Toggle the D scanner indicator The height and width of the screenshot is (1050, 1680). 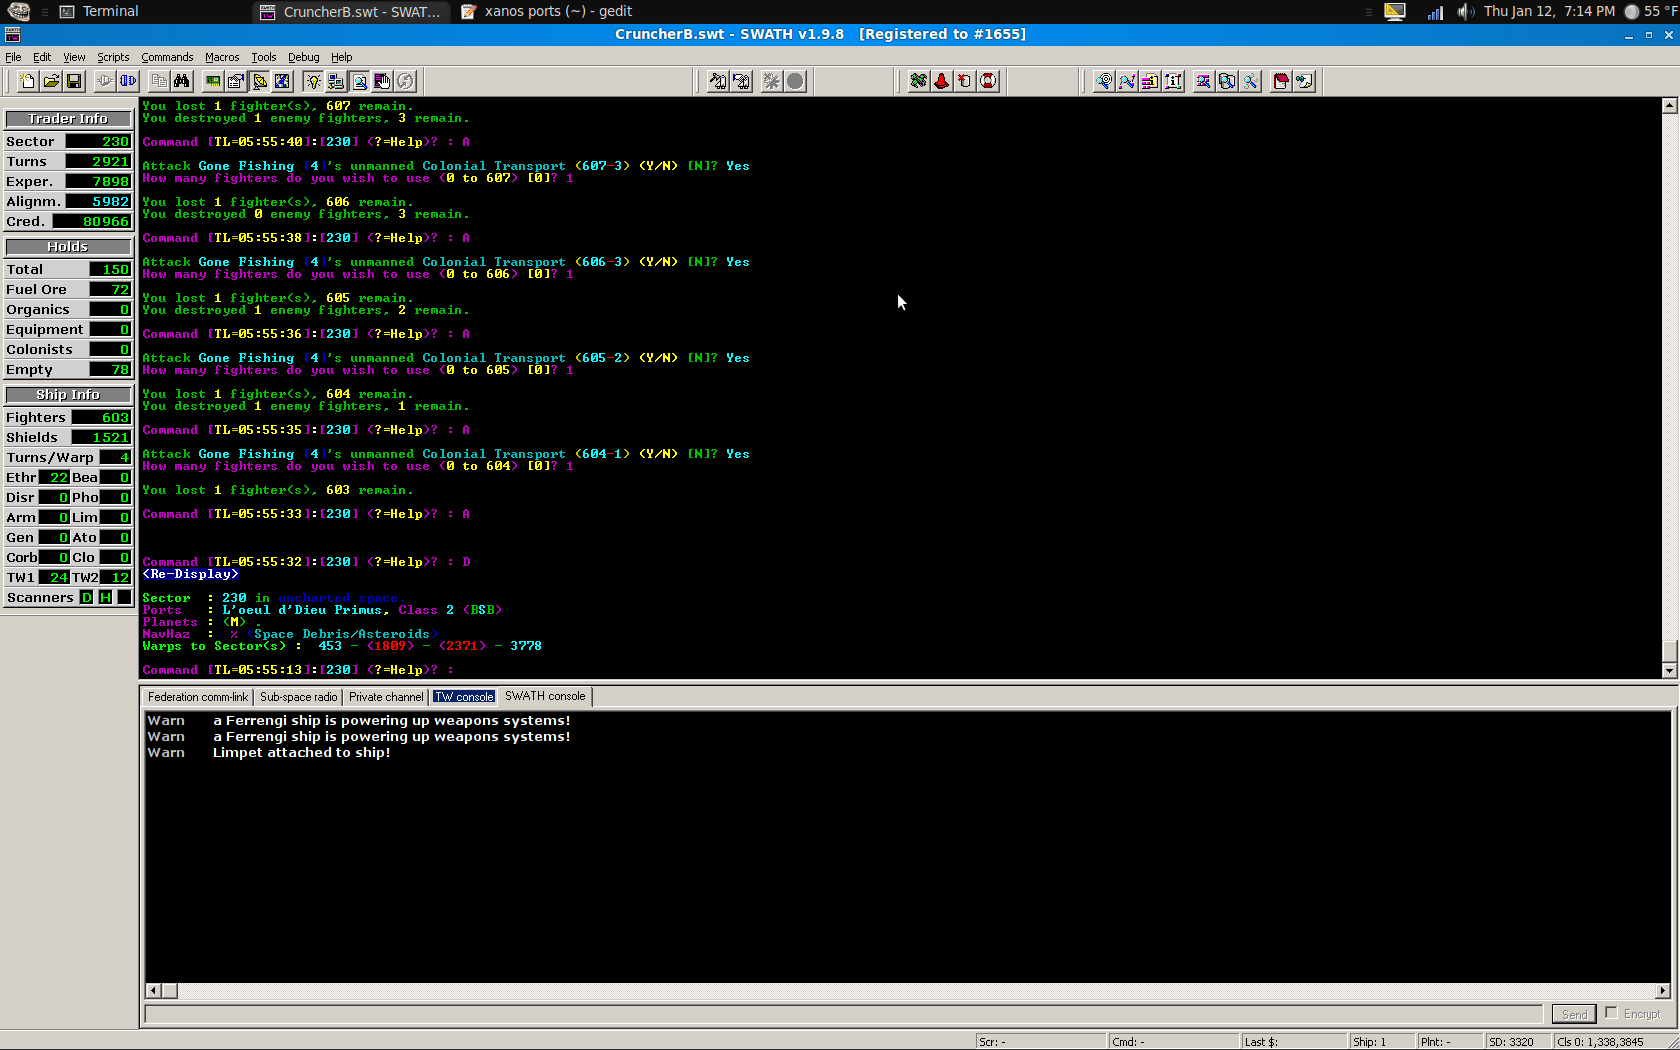[x=87, y=597]
